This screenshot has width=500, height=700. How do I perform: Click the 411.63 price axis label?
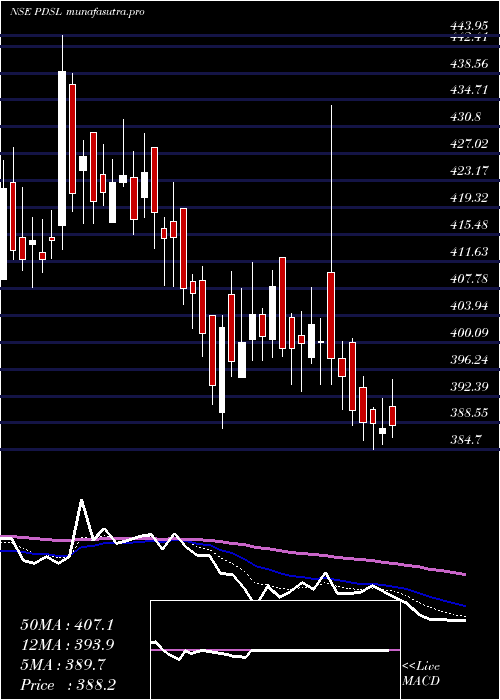pyautogui.click(x=469, y=252)
